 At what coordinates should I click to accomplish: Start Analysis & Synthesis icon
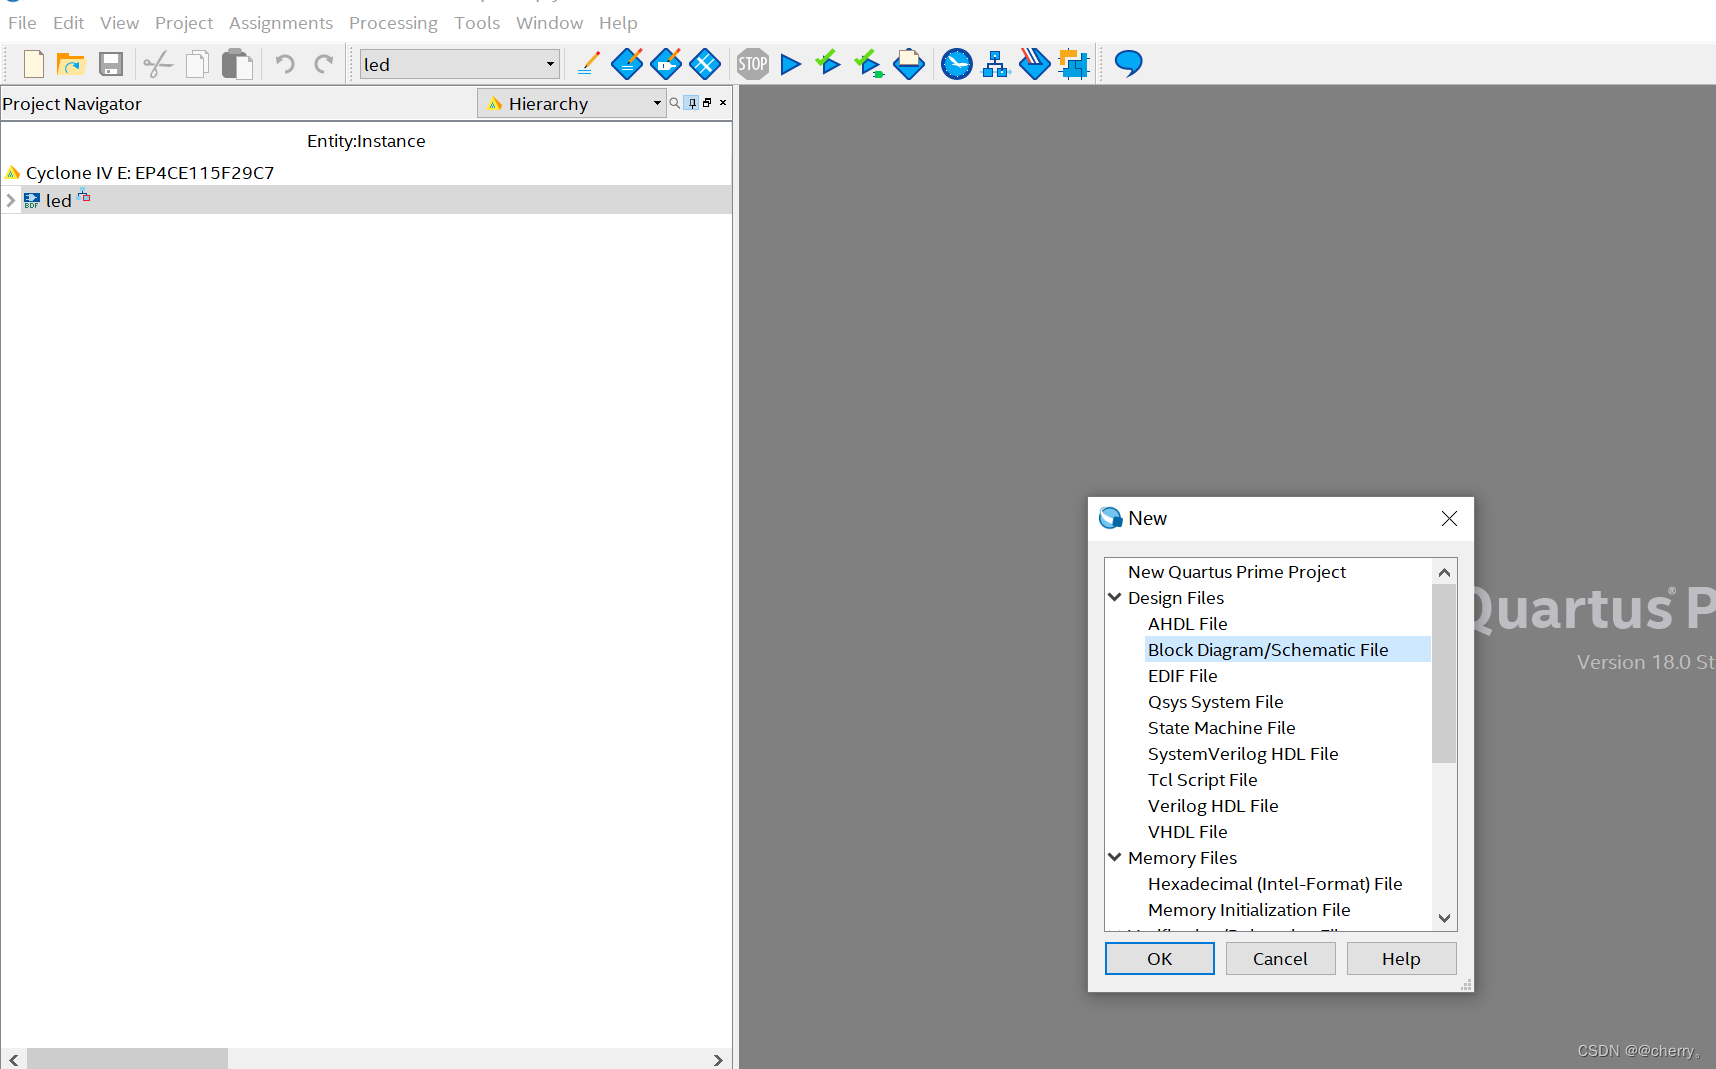tap(869, 64)
